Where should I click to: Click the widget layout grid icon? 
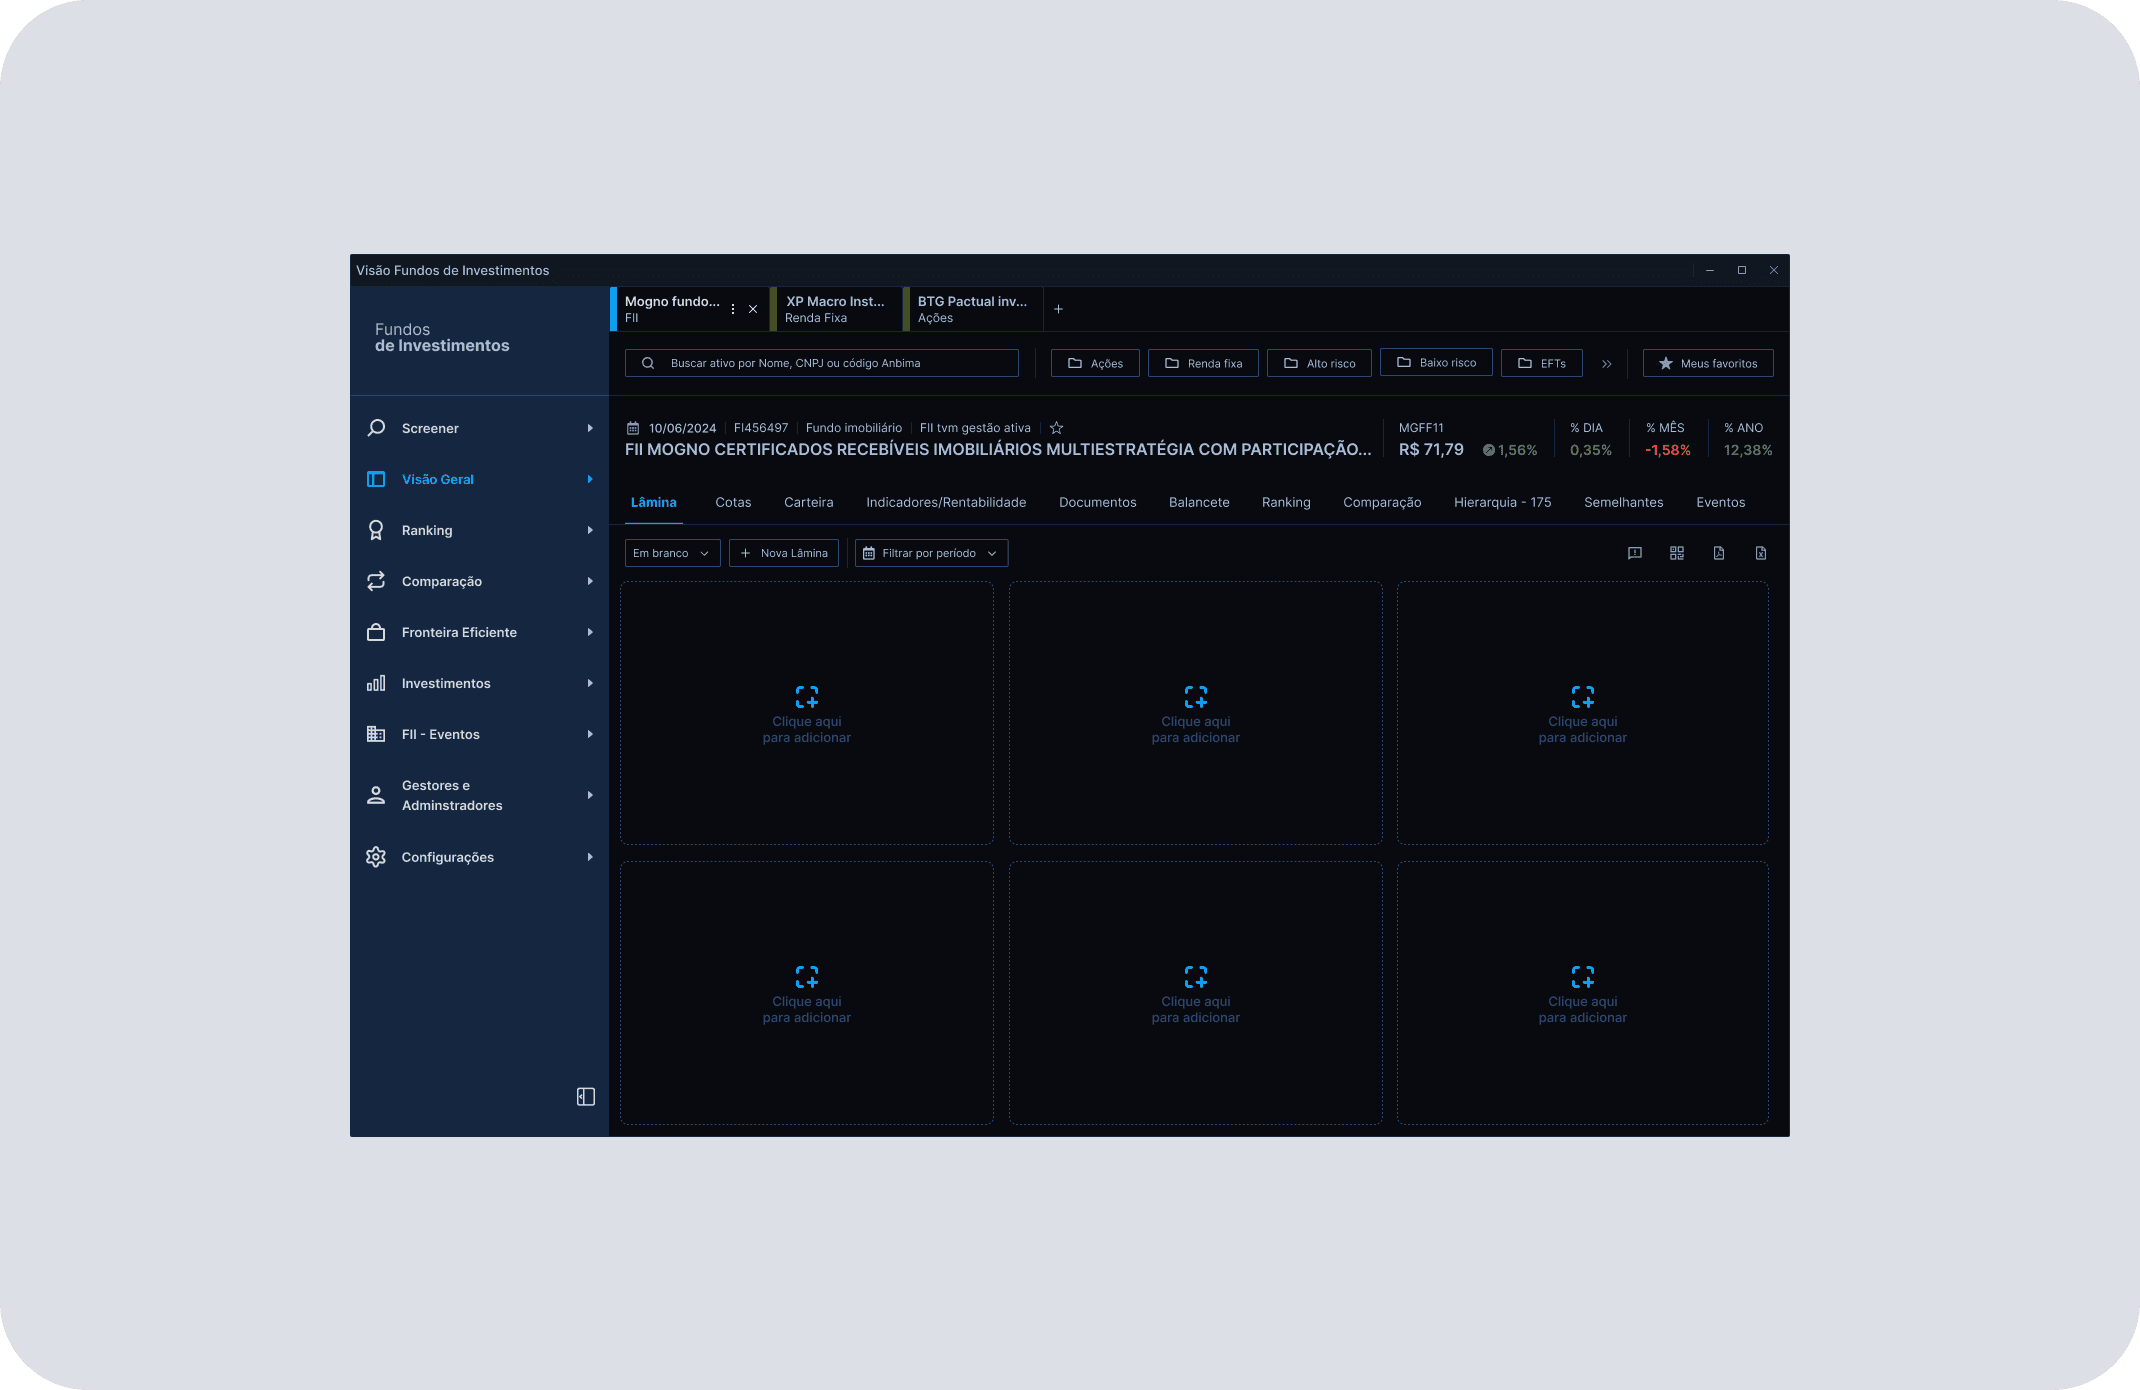(x=1677, y=553)
